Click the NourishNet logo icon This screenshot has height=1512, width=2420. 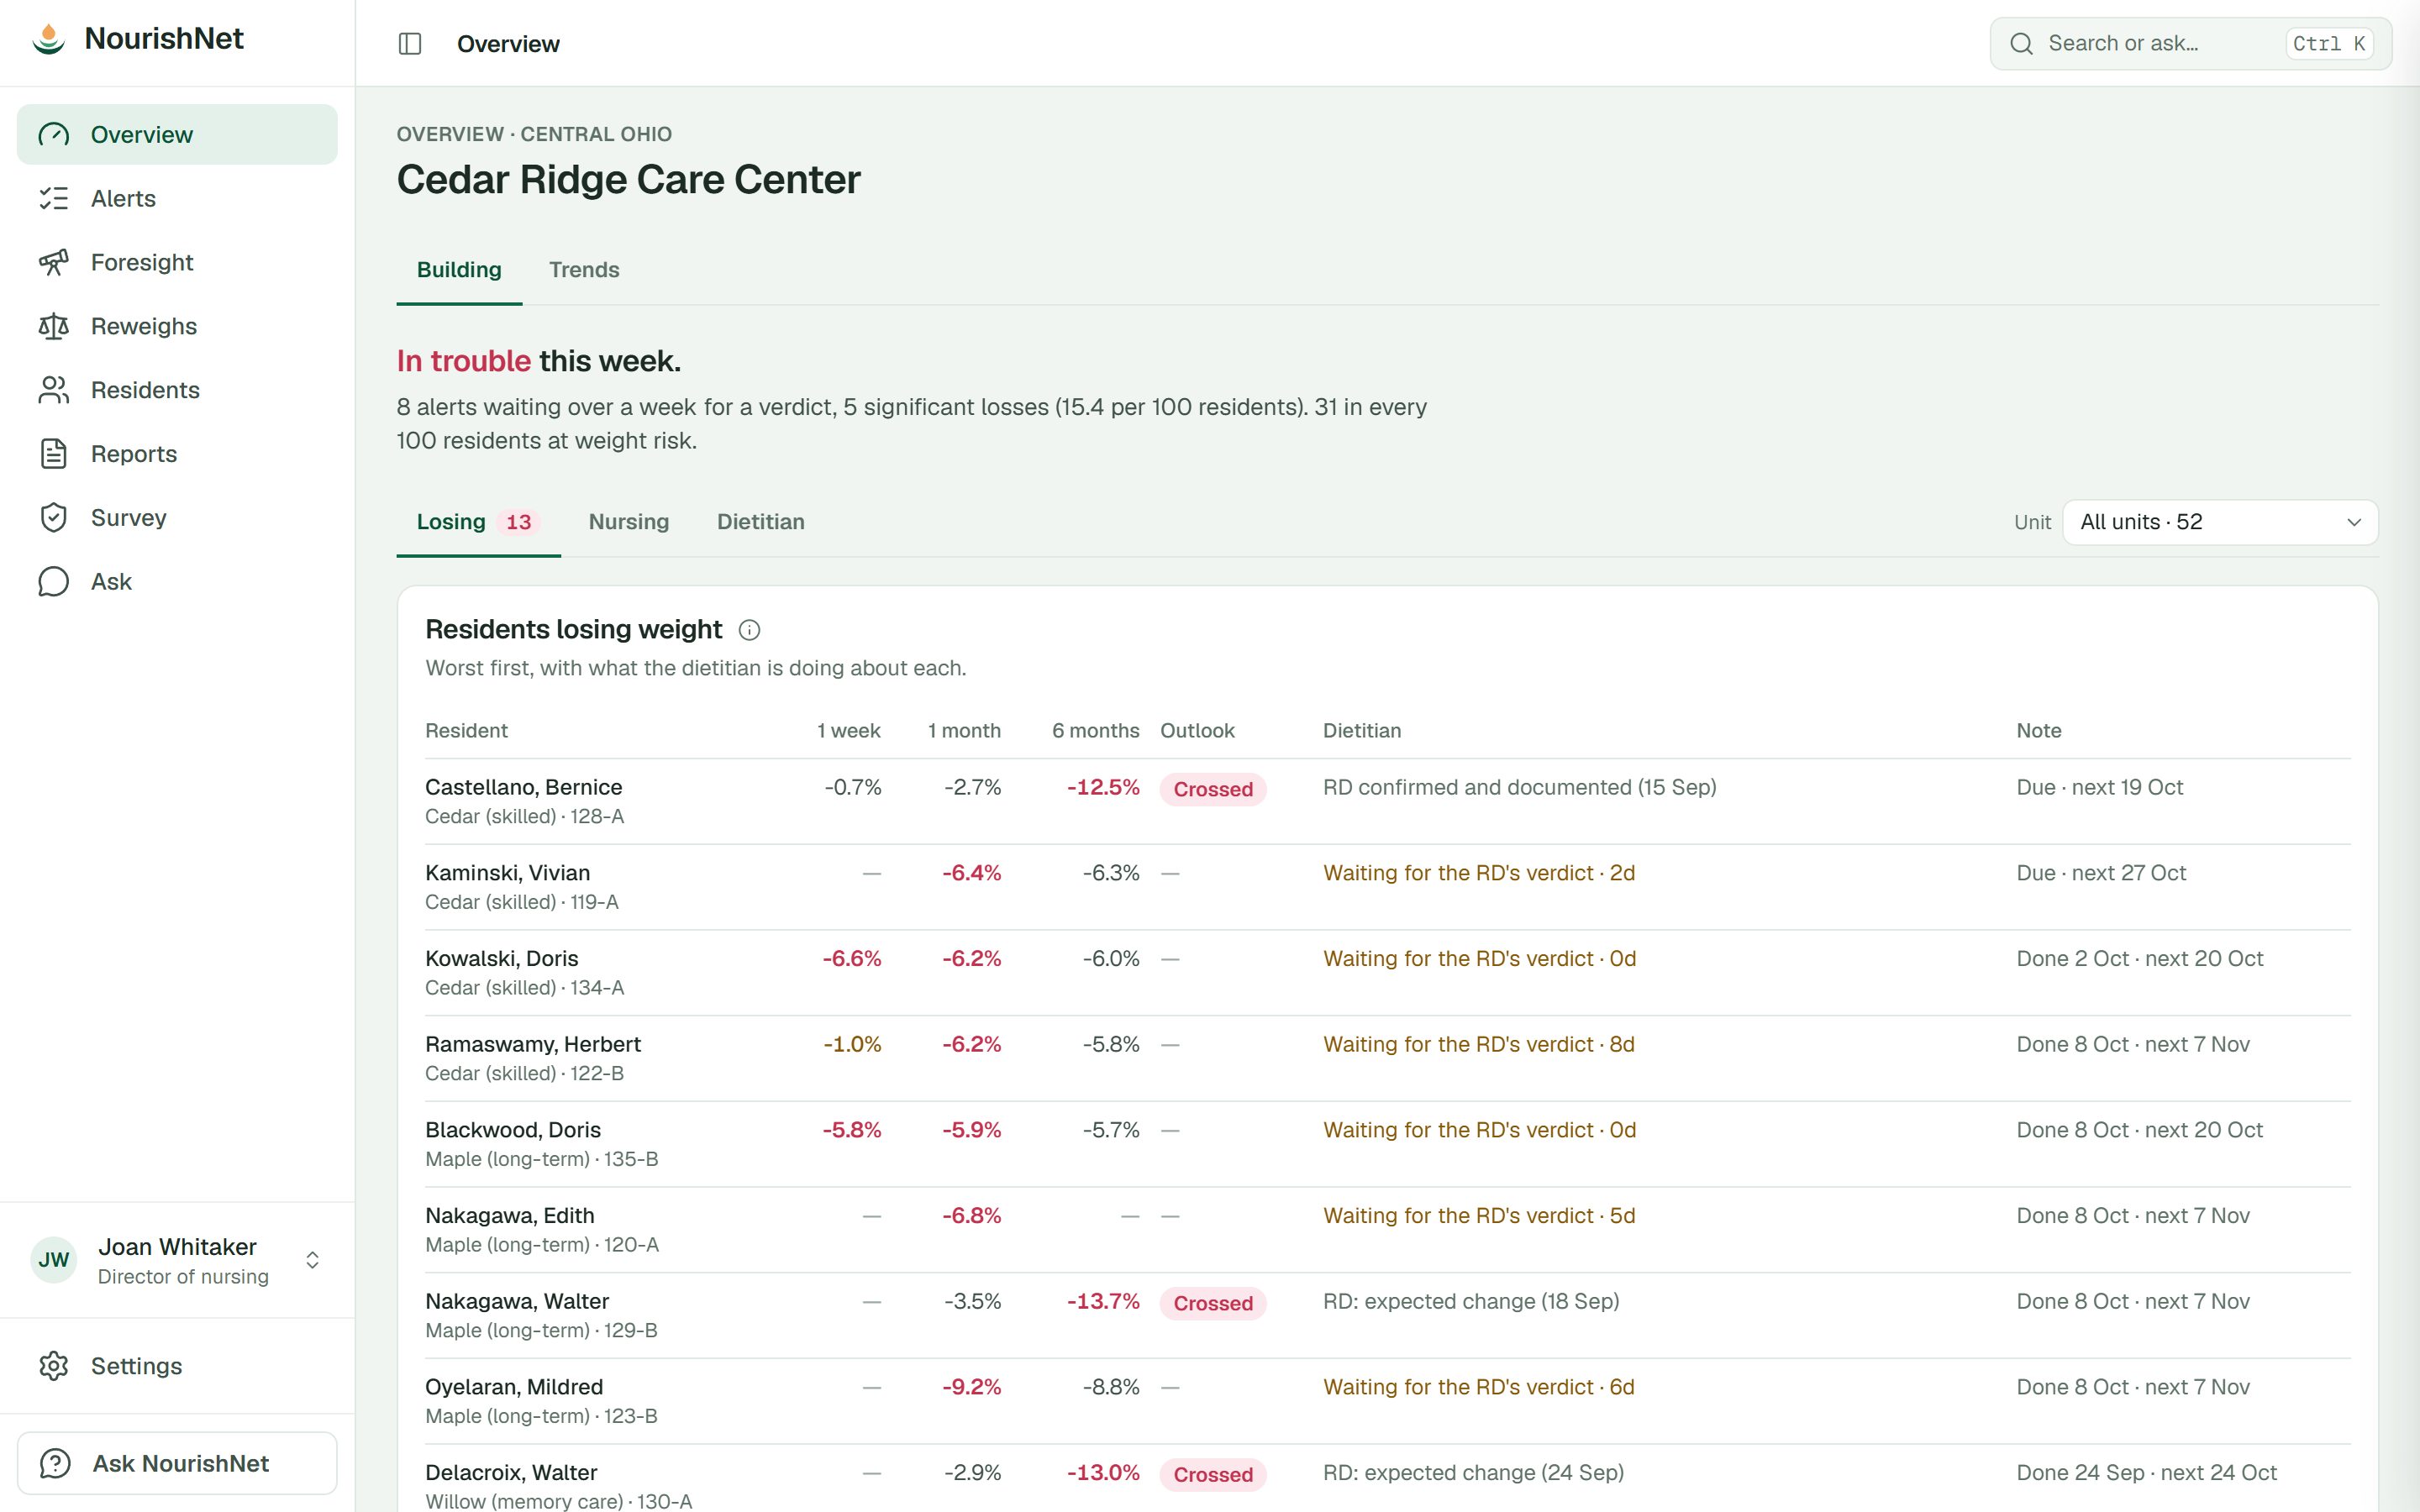(x=48, y=38)
